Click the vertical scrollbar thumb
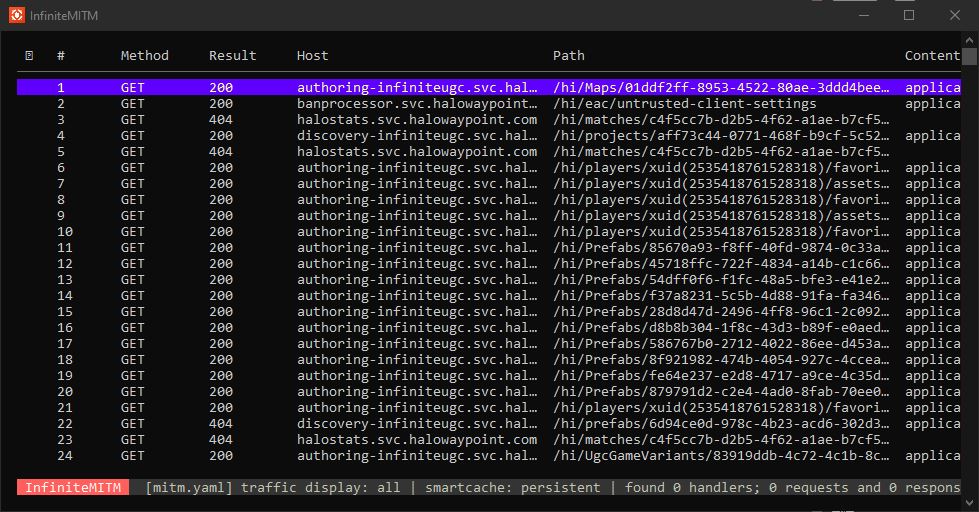Viewport: 979px width, 512px height. tap(969, 56)
